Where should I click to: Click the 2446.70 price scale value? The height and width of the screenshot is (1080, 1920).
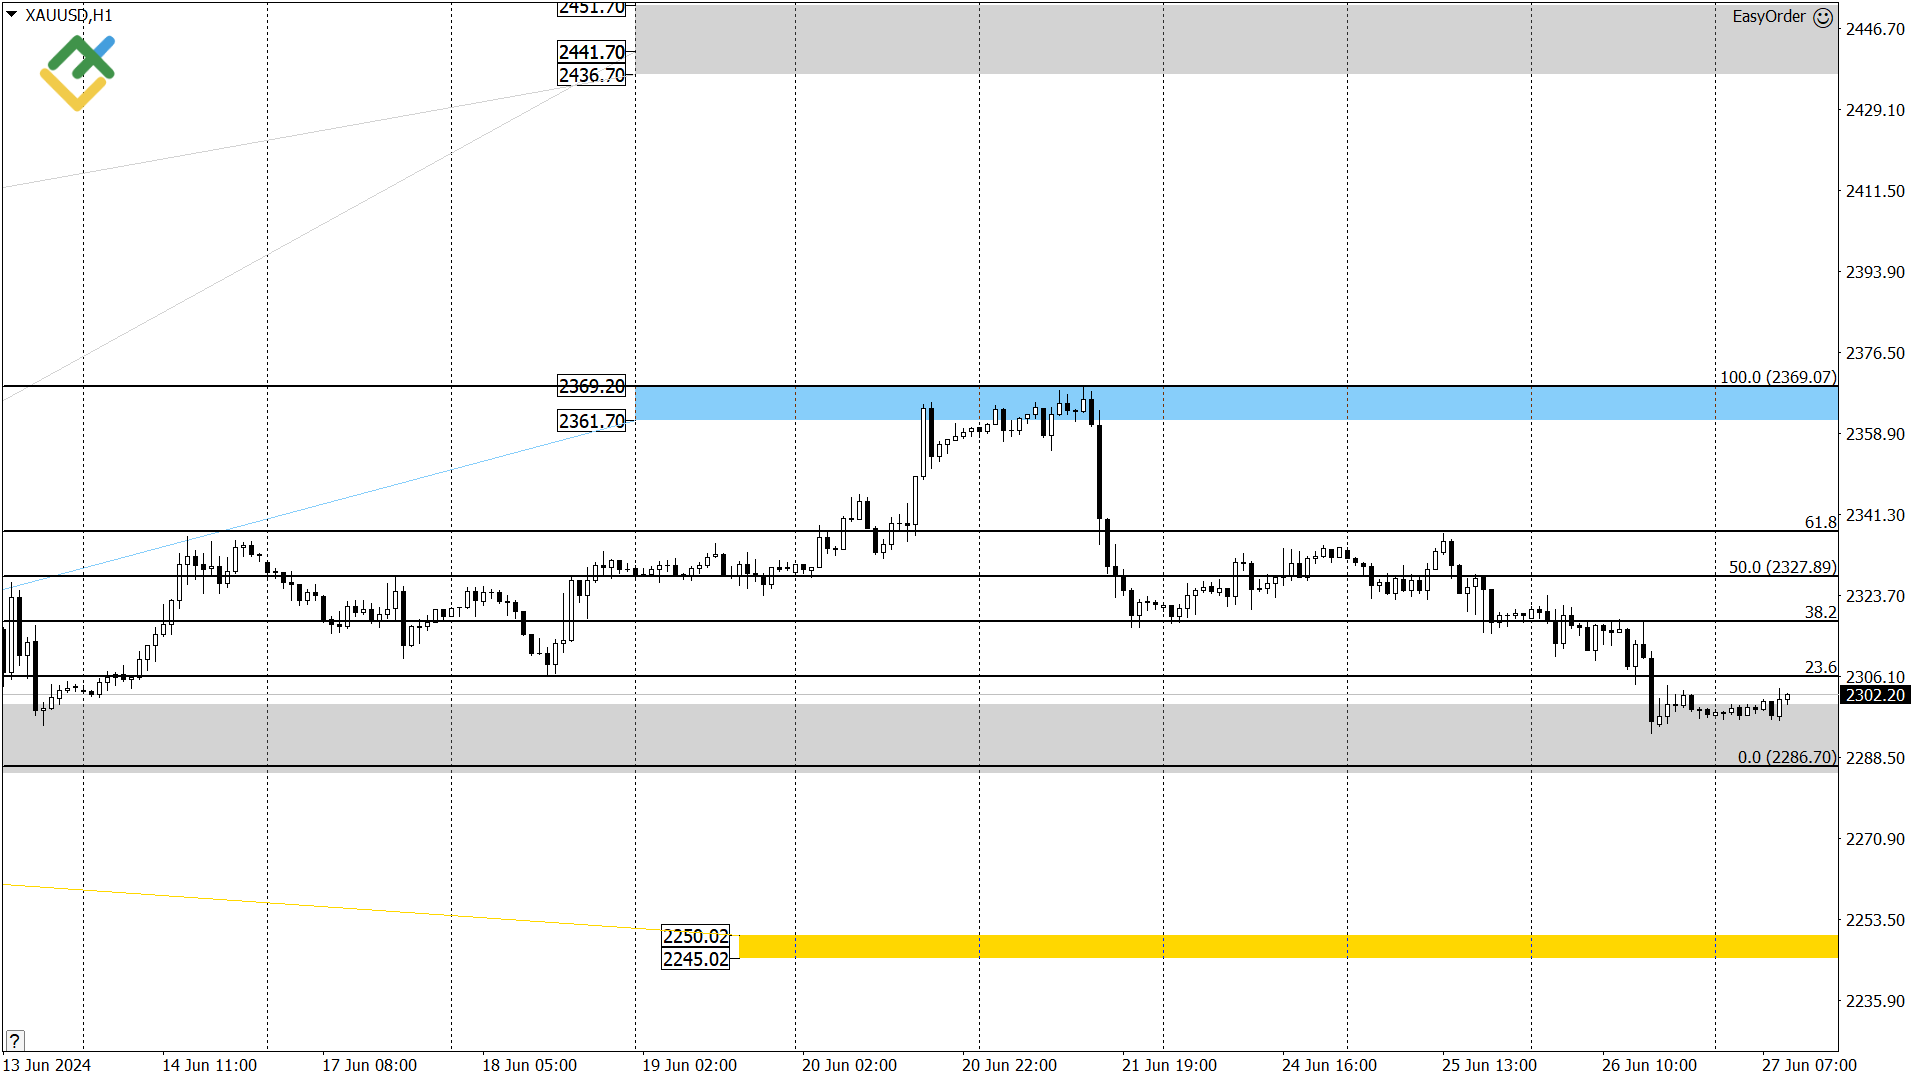[x=1875, y=29]
